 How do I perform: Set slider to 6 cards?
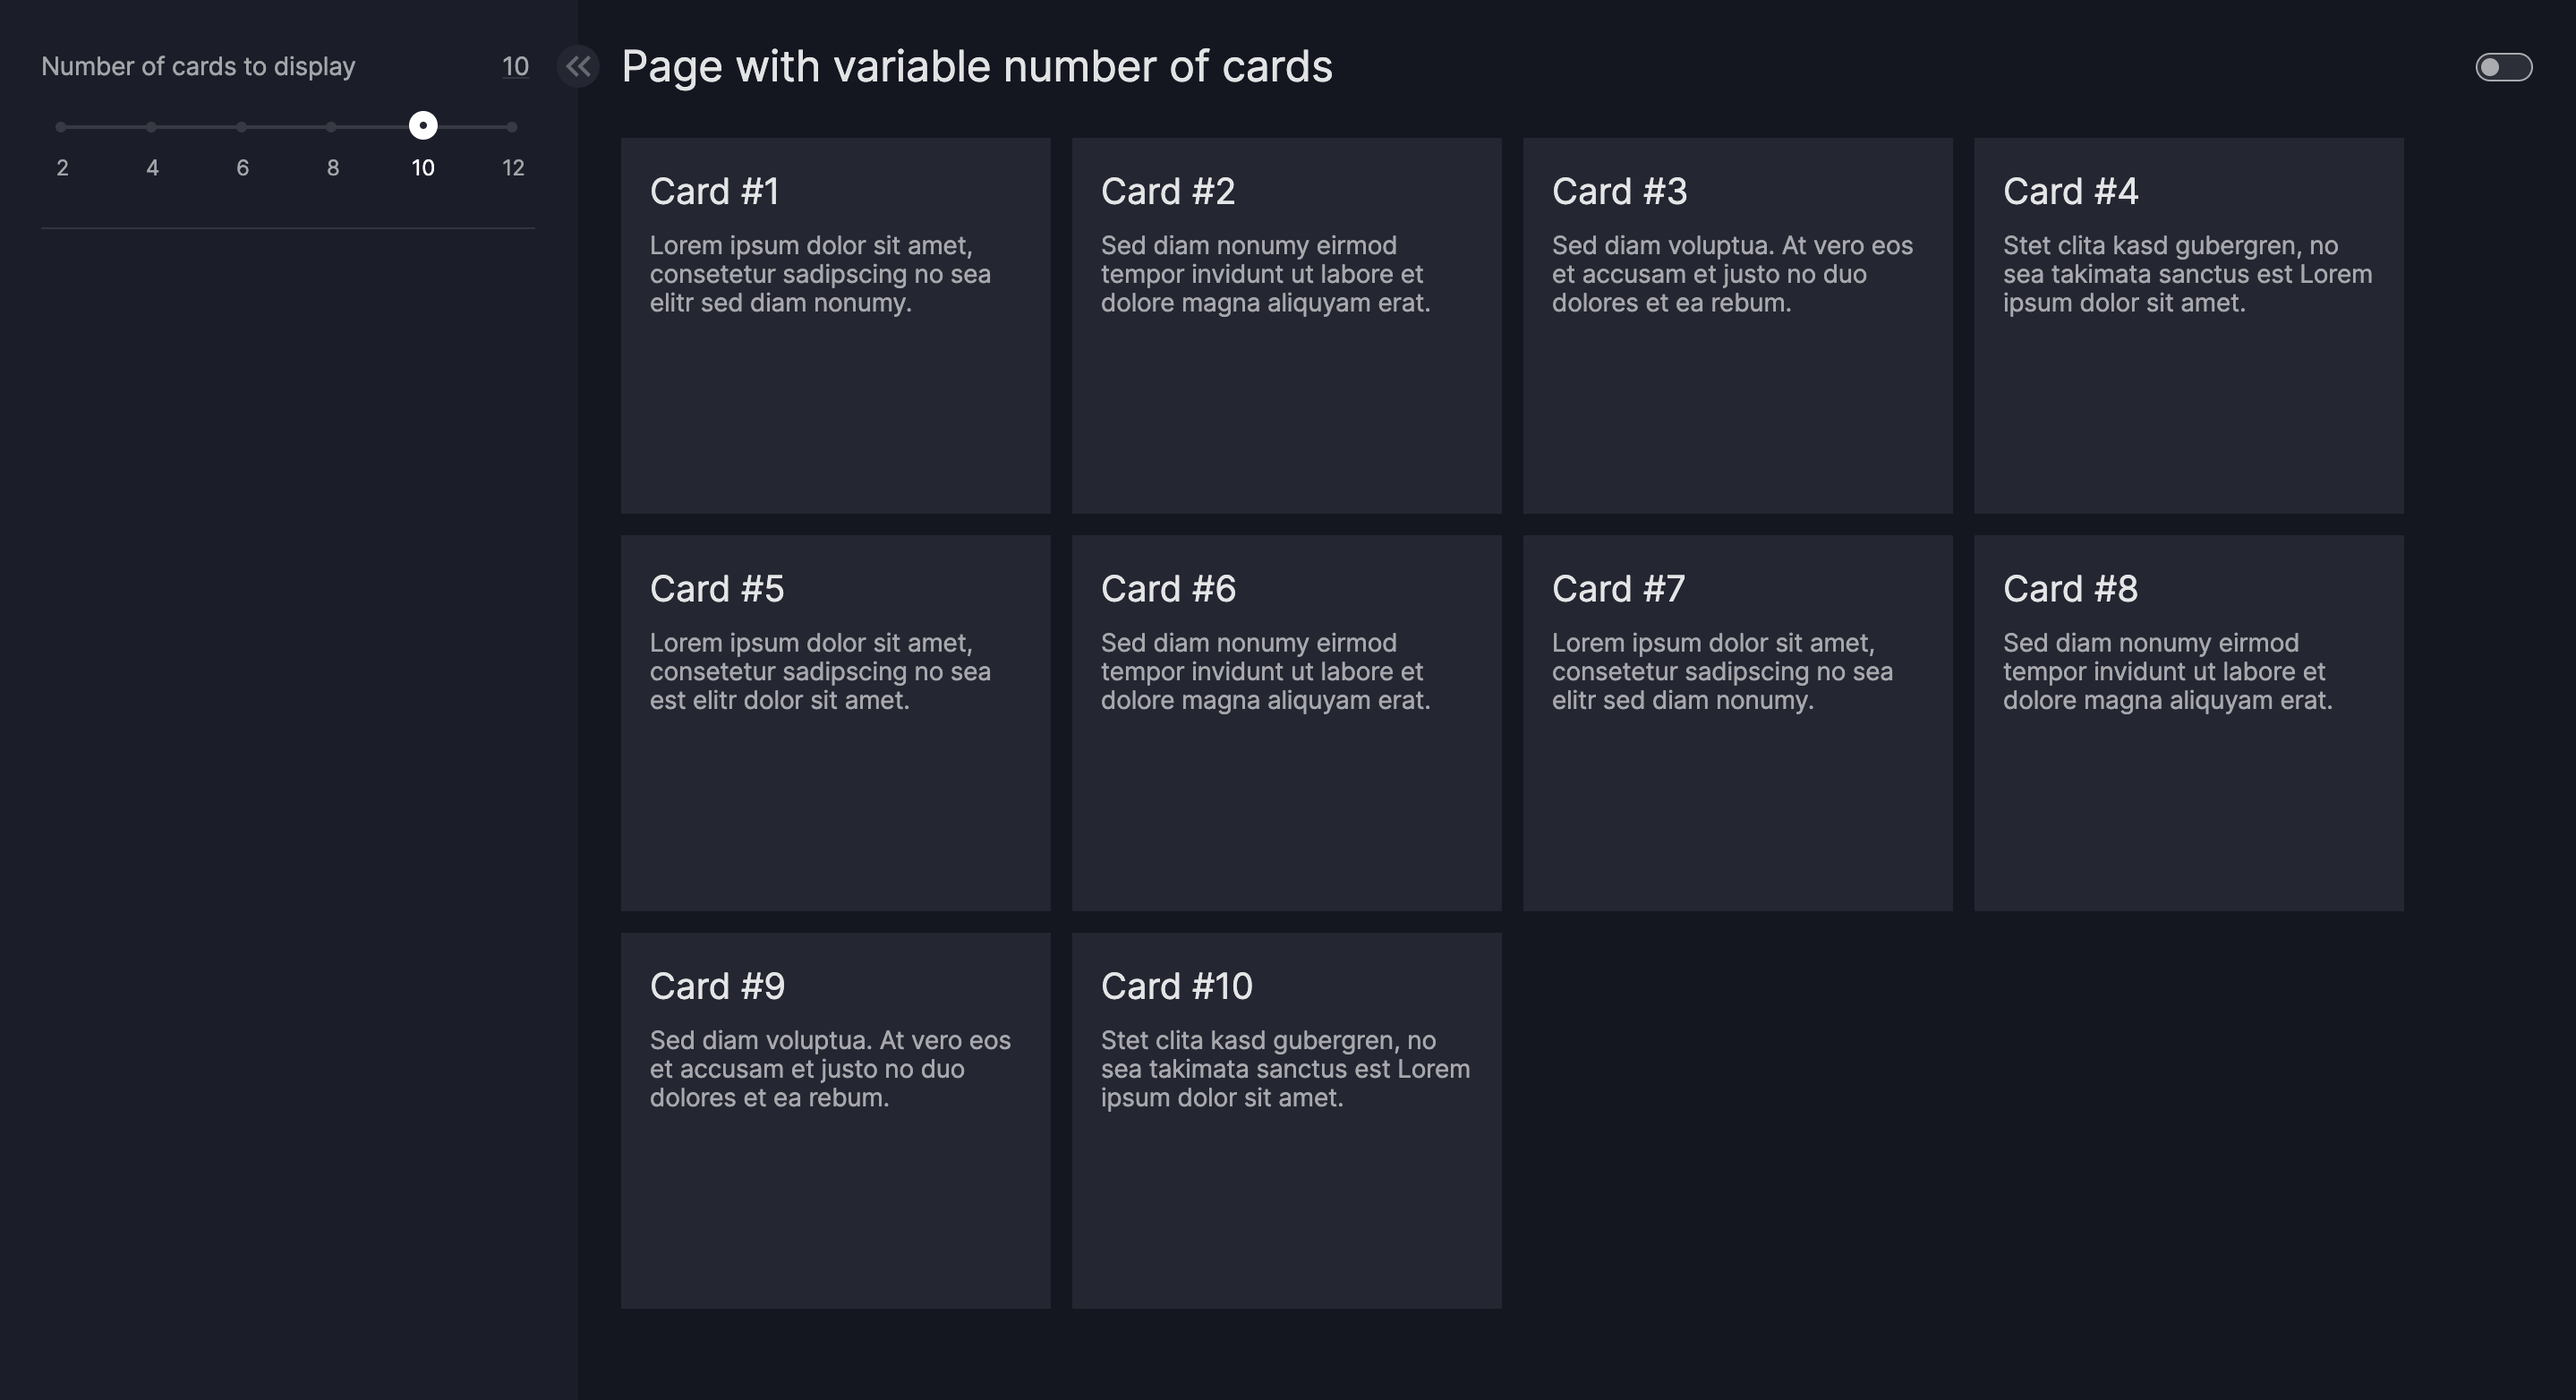pos(242,127)
